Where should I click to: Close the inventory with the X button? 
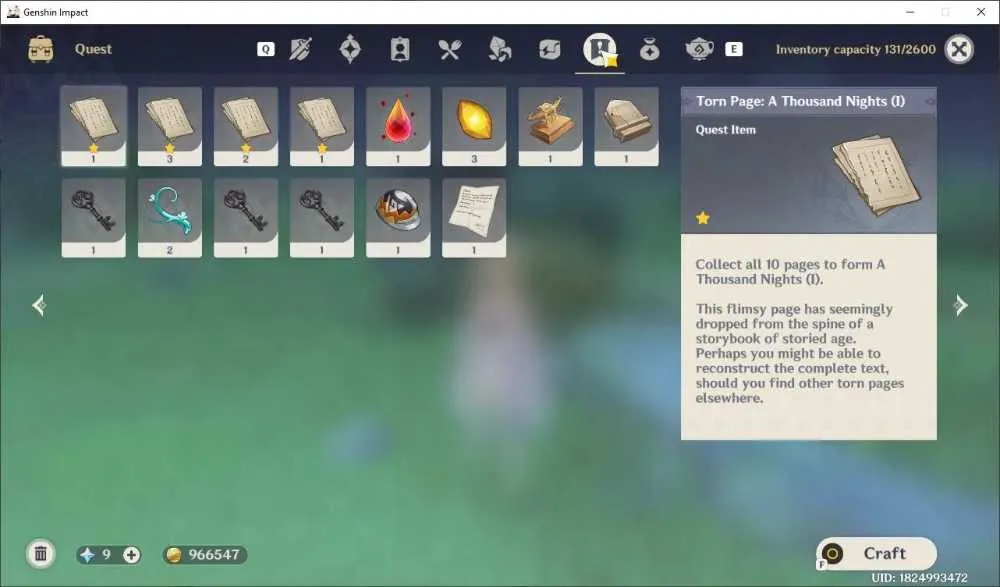[959, 49]
